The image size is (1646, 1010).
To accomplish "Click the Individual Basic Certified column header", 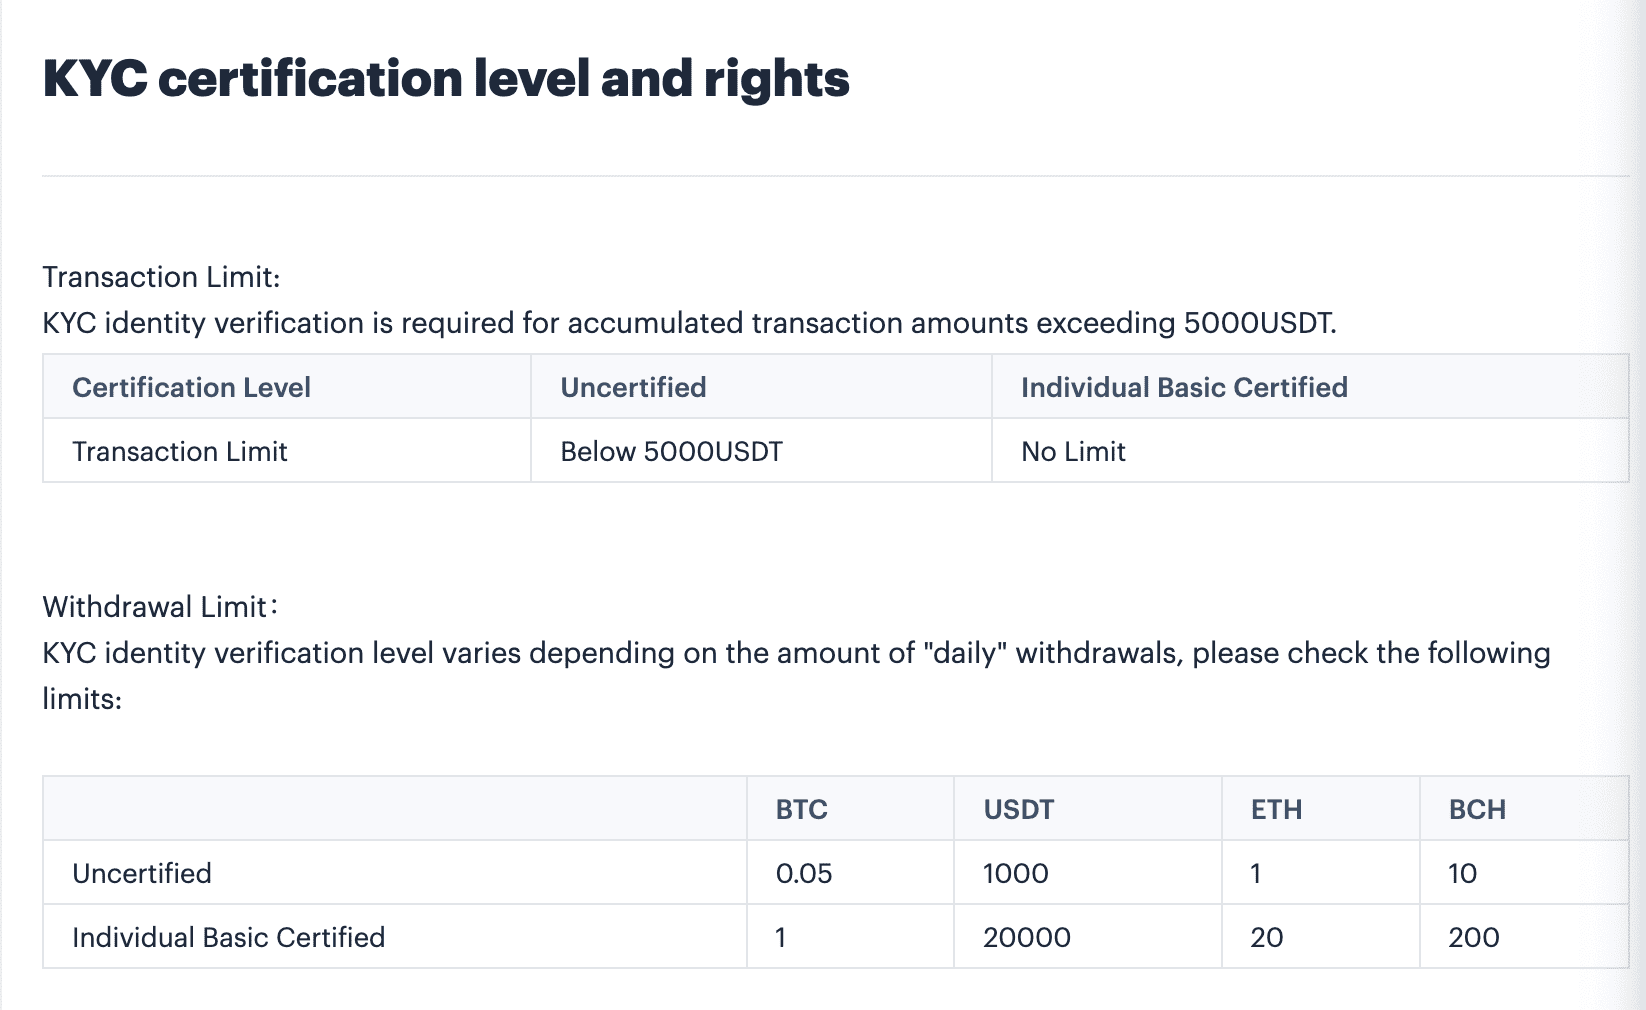I will pyautogui.click(x=1184, y=387).
